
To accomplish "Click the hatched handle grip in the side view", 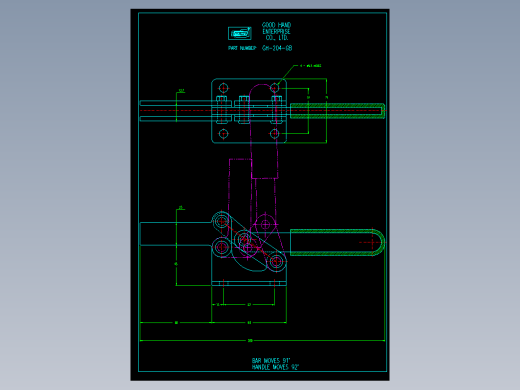I will click(337, 242).
